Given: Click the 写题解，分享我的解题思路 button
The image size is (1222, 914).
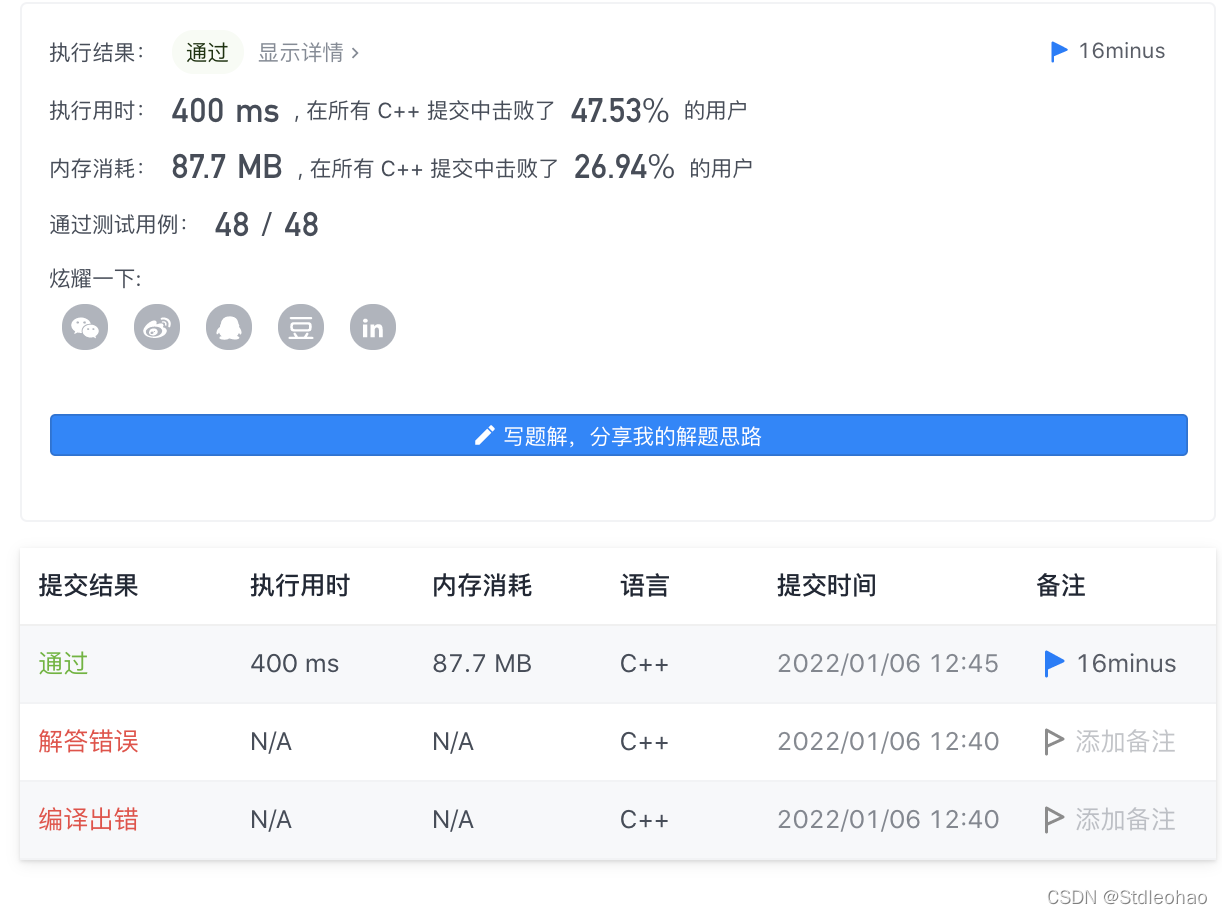Looking at the screenshot, I should (619, 435).
